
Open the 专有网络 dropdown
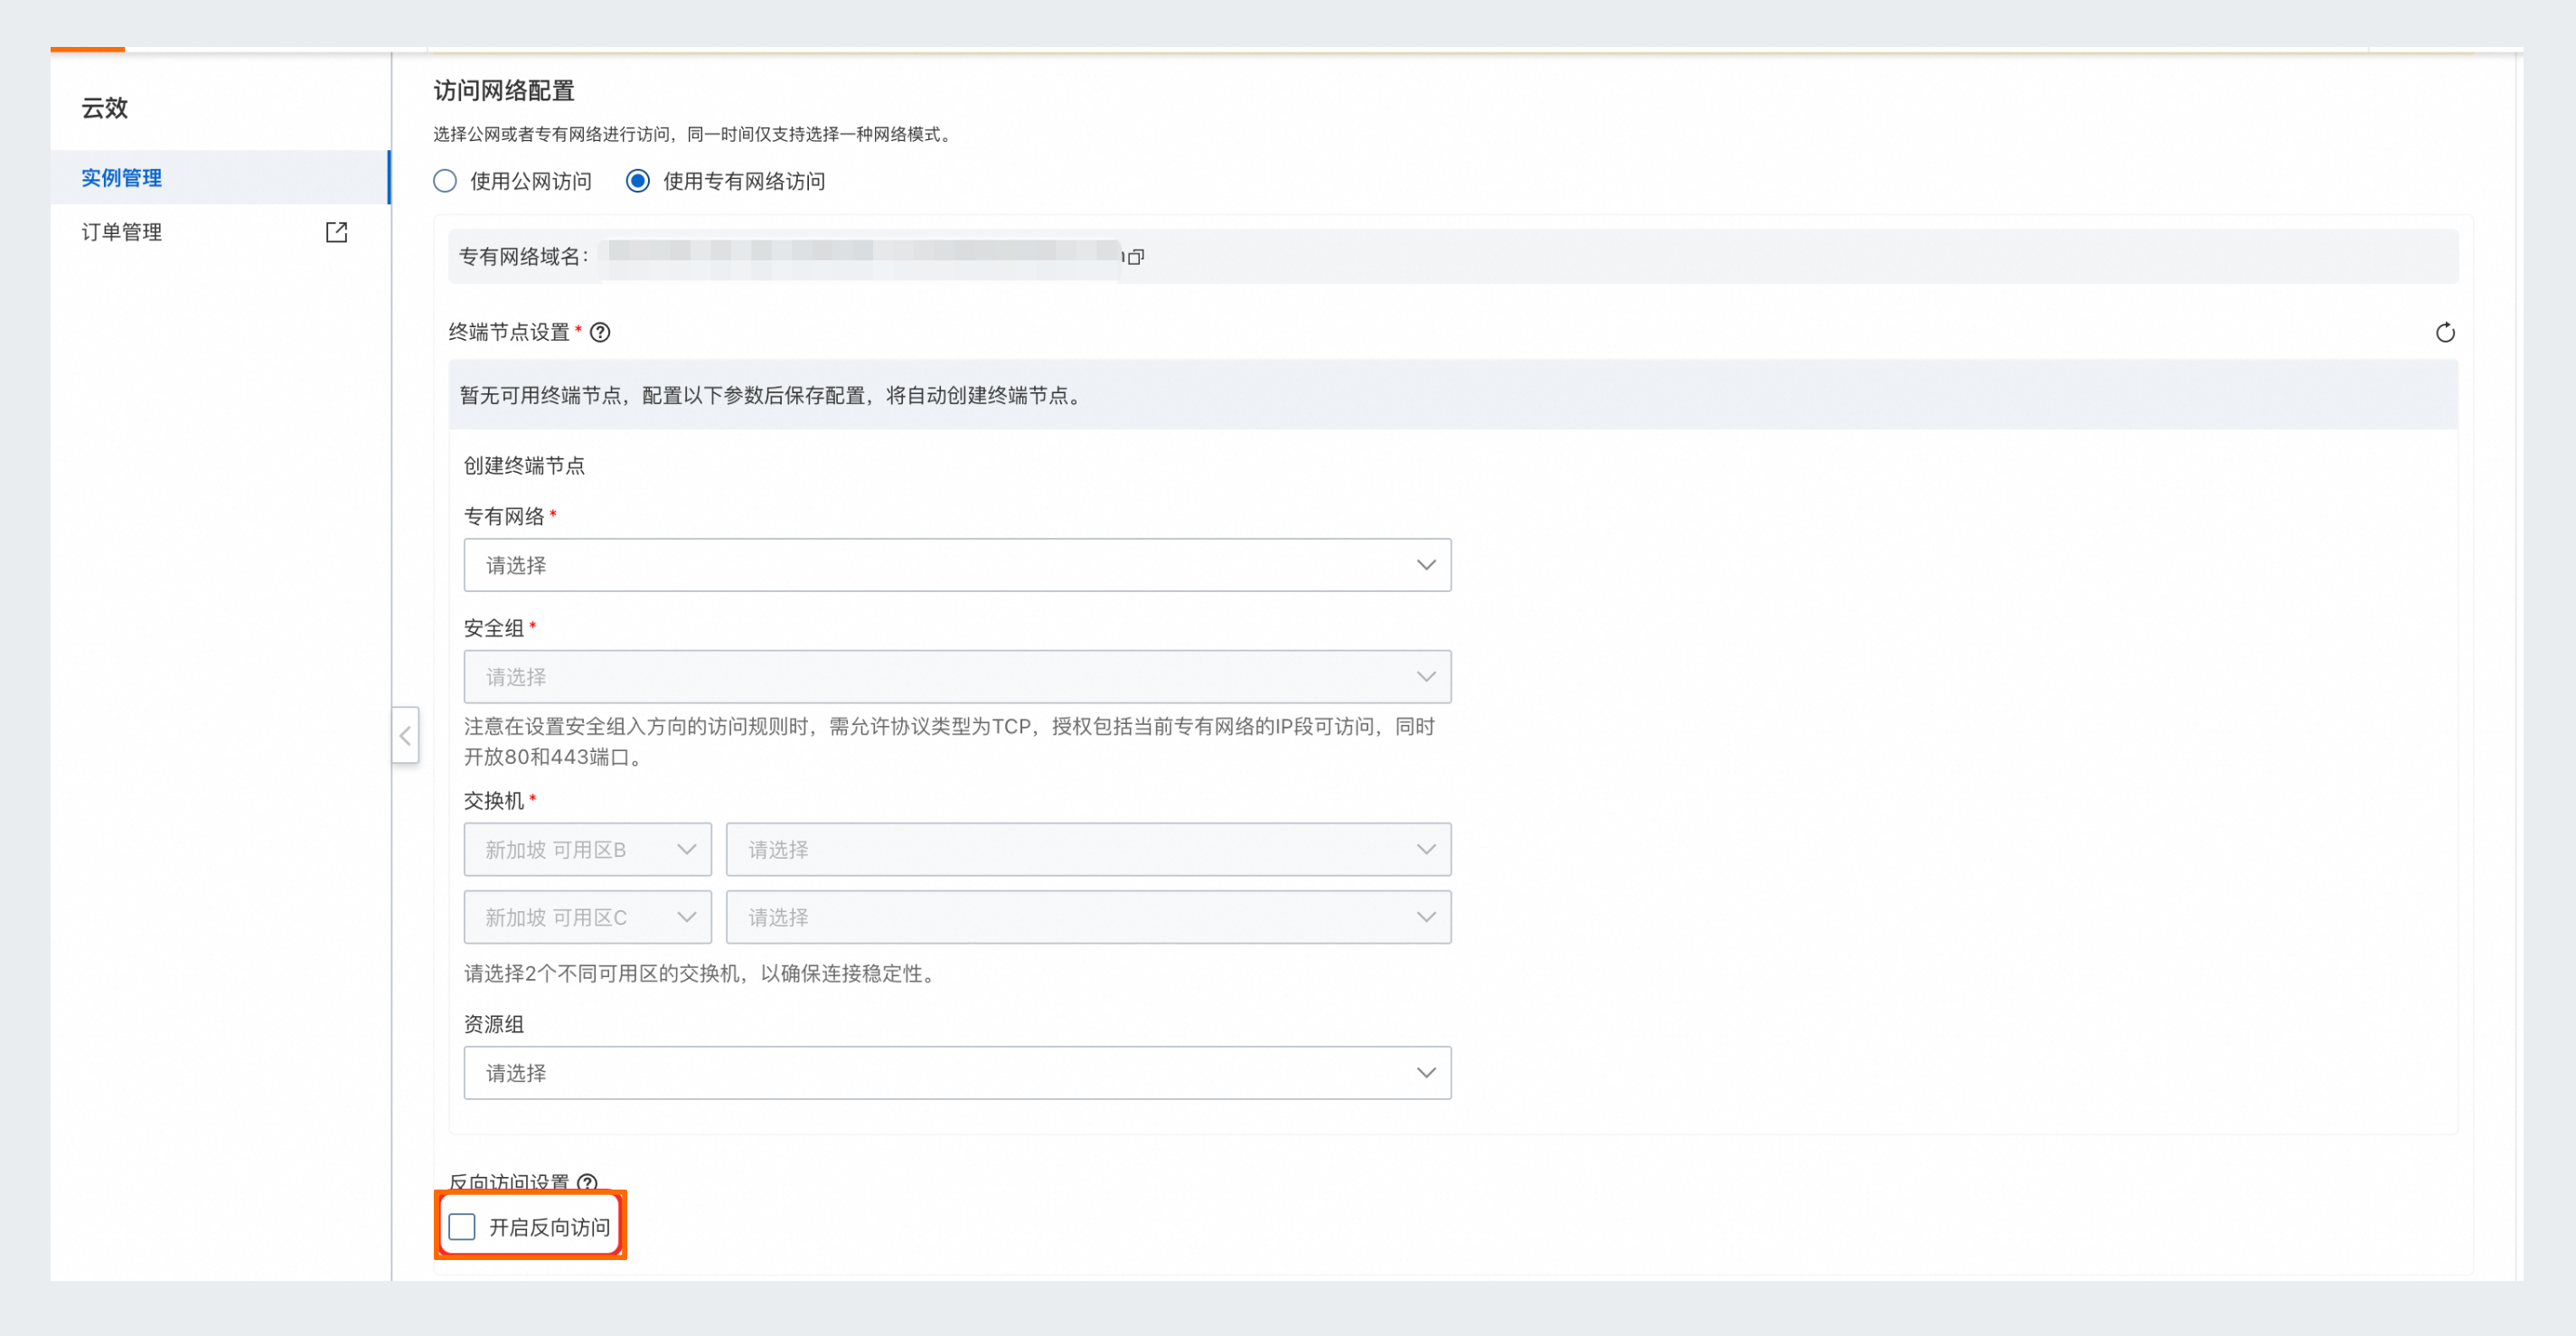click(x=956, y=565)
